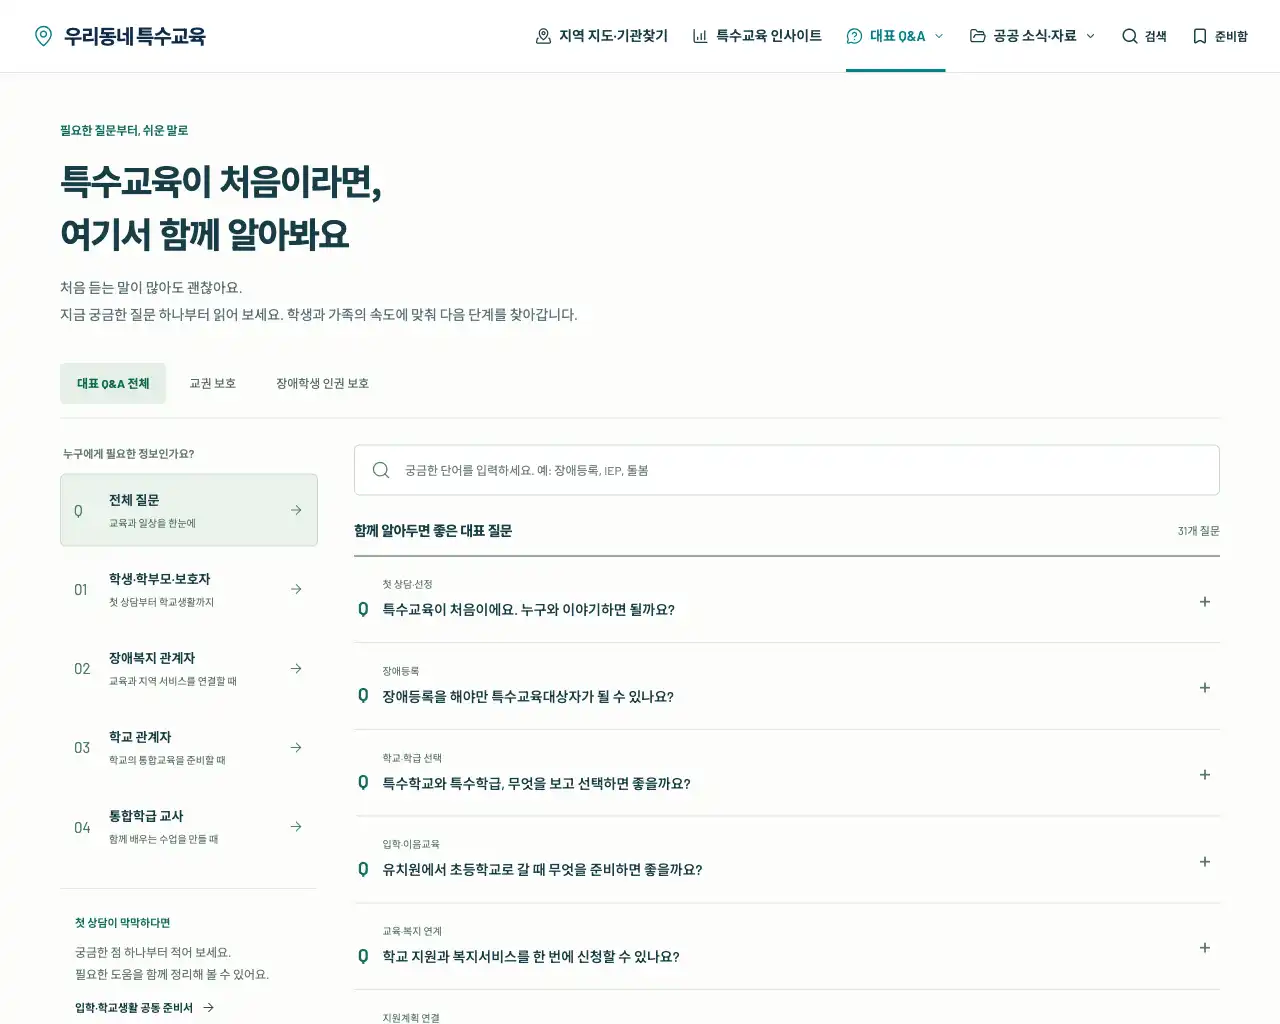Follow the 입학·학교생활 공통 준비서 link

(x=144, y=1008)
